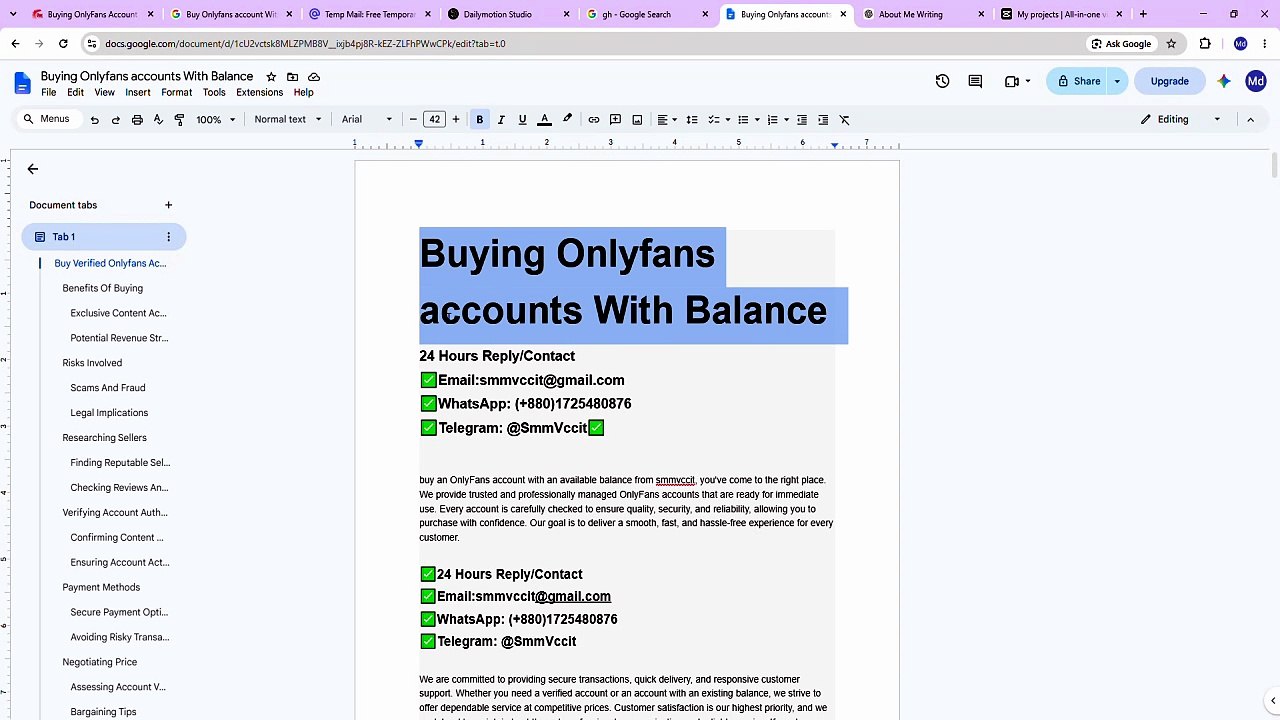Go to Risks Involved outline heading

[92, 363]
